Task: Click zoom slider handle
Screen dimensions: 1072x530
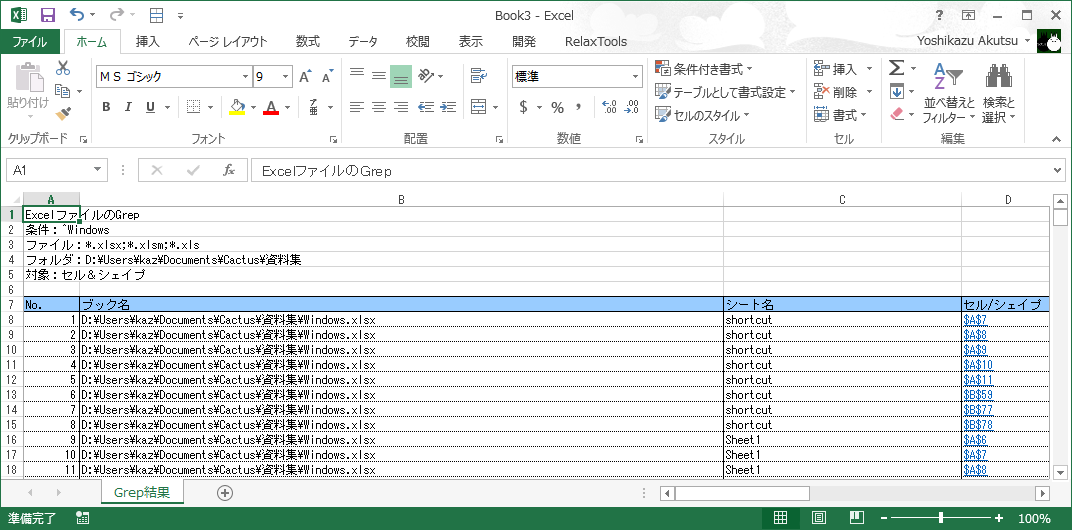Action: (x=941, y=518)
